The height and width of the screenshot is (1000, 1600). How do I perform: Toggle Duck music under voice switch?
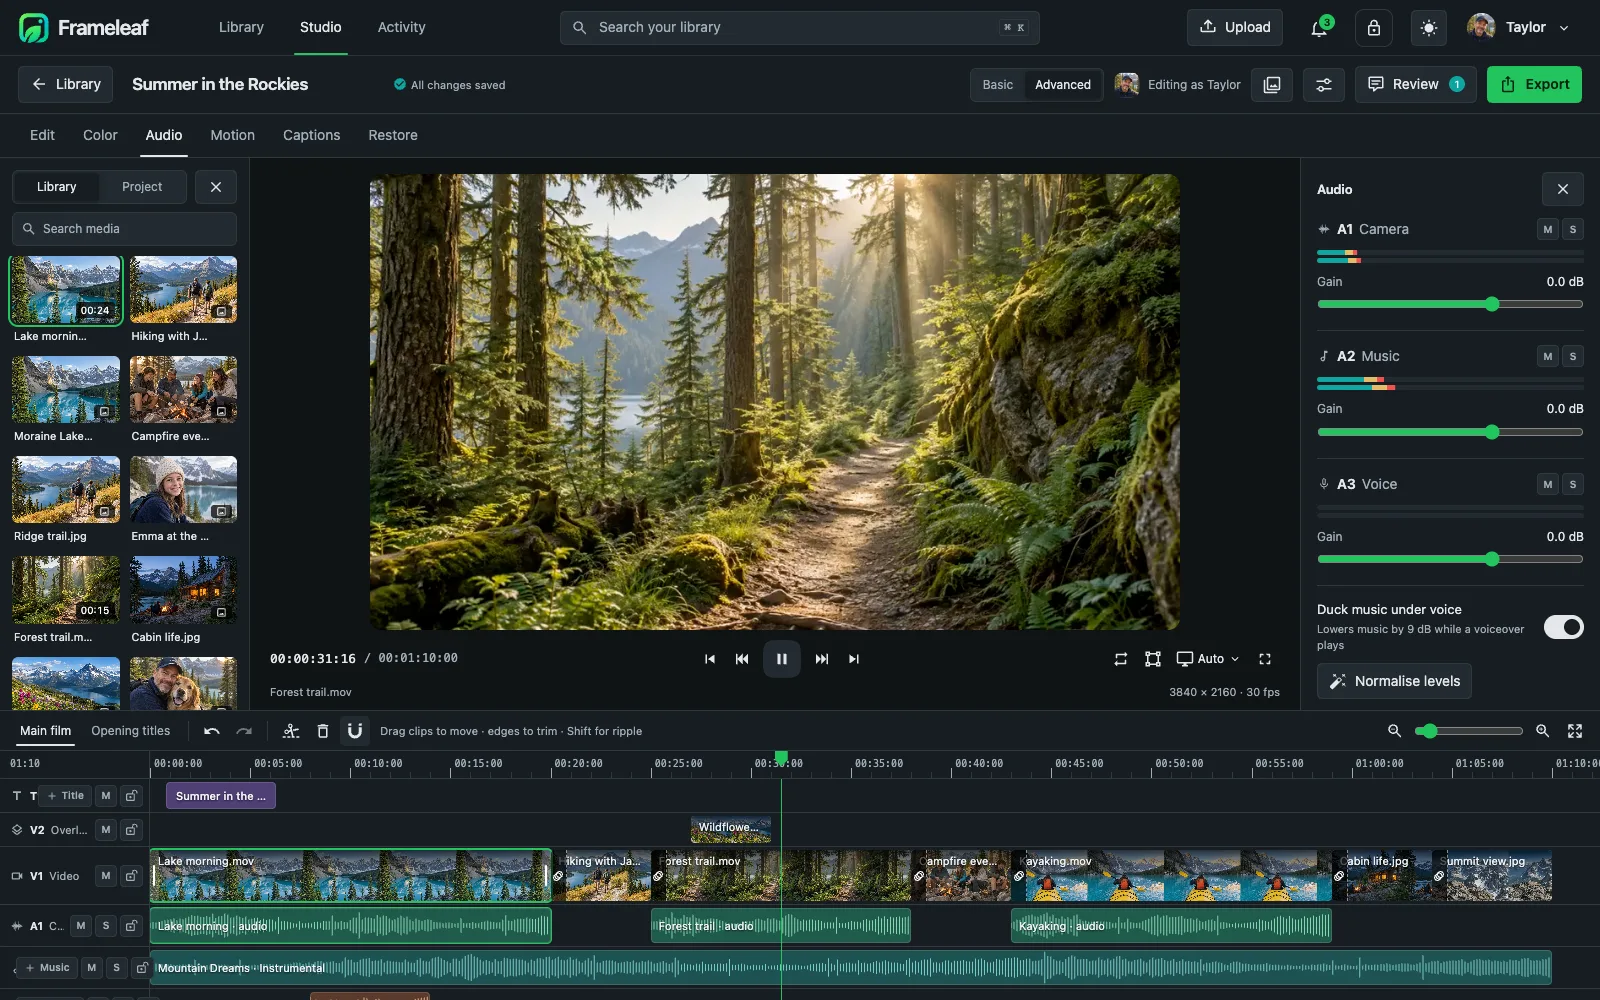tap(1564, 627)
